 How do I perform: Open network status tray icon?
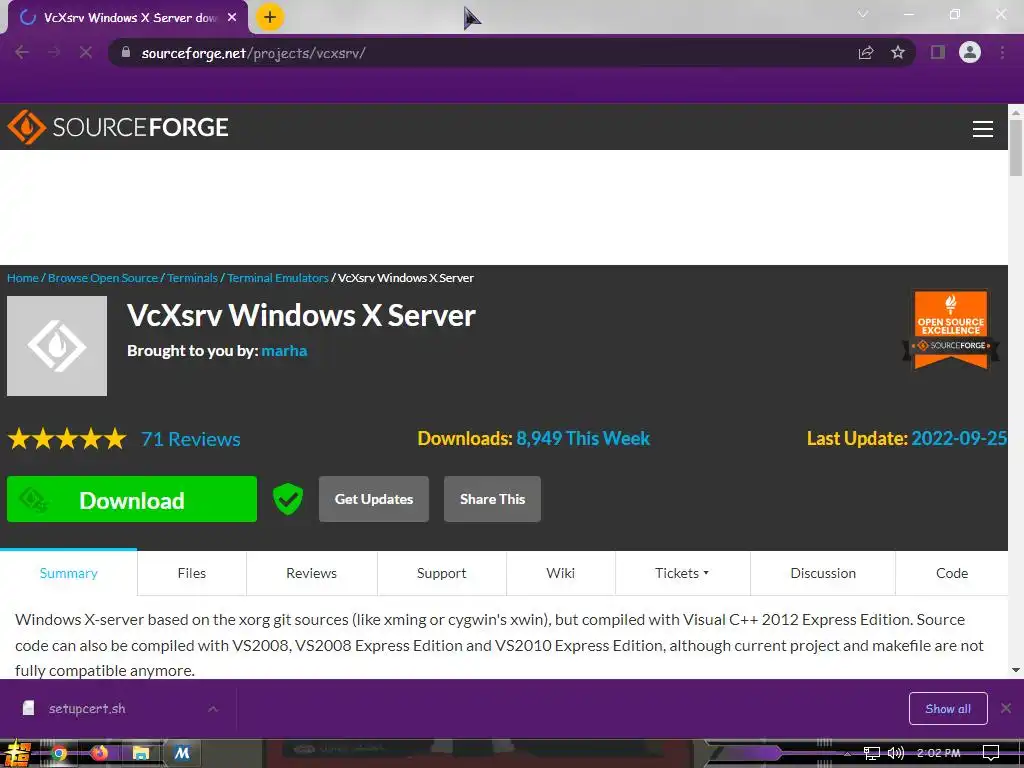872,754
